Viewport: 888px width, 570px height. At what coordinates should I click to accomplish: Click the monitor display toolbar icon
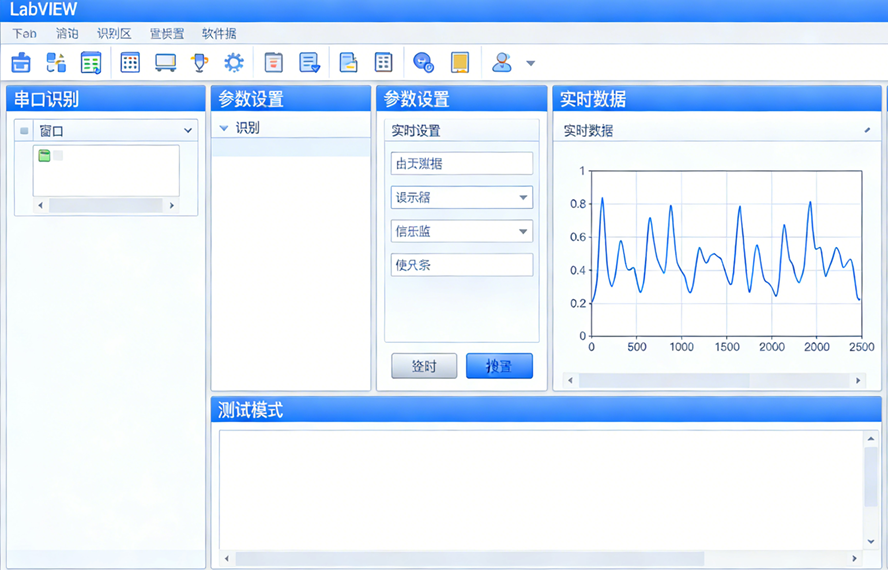click(x=165, y=62)
